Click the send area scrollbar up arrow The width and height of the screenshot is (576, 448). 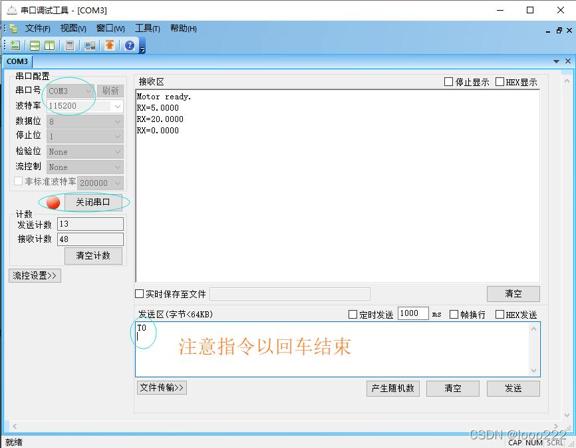[534, 329]
